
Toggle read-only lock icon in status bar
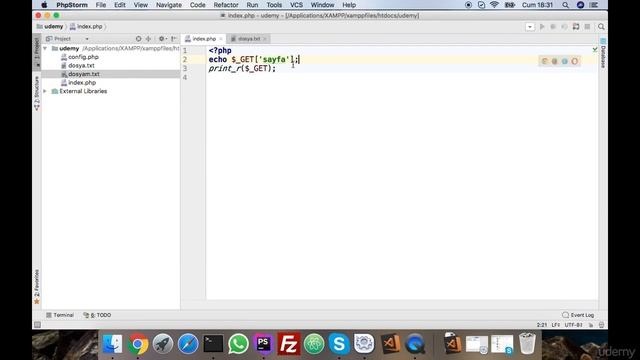pos(591,325)
